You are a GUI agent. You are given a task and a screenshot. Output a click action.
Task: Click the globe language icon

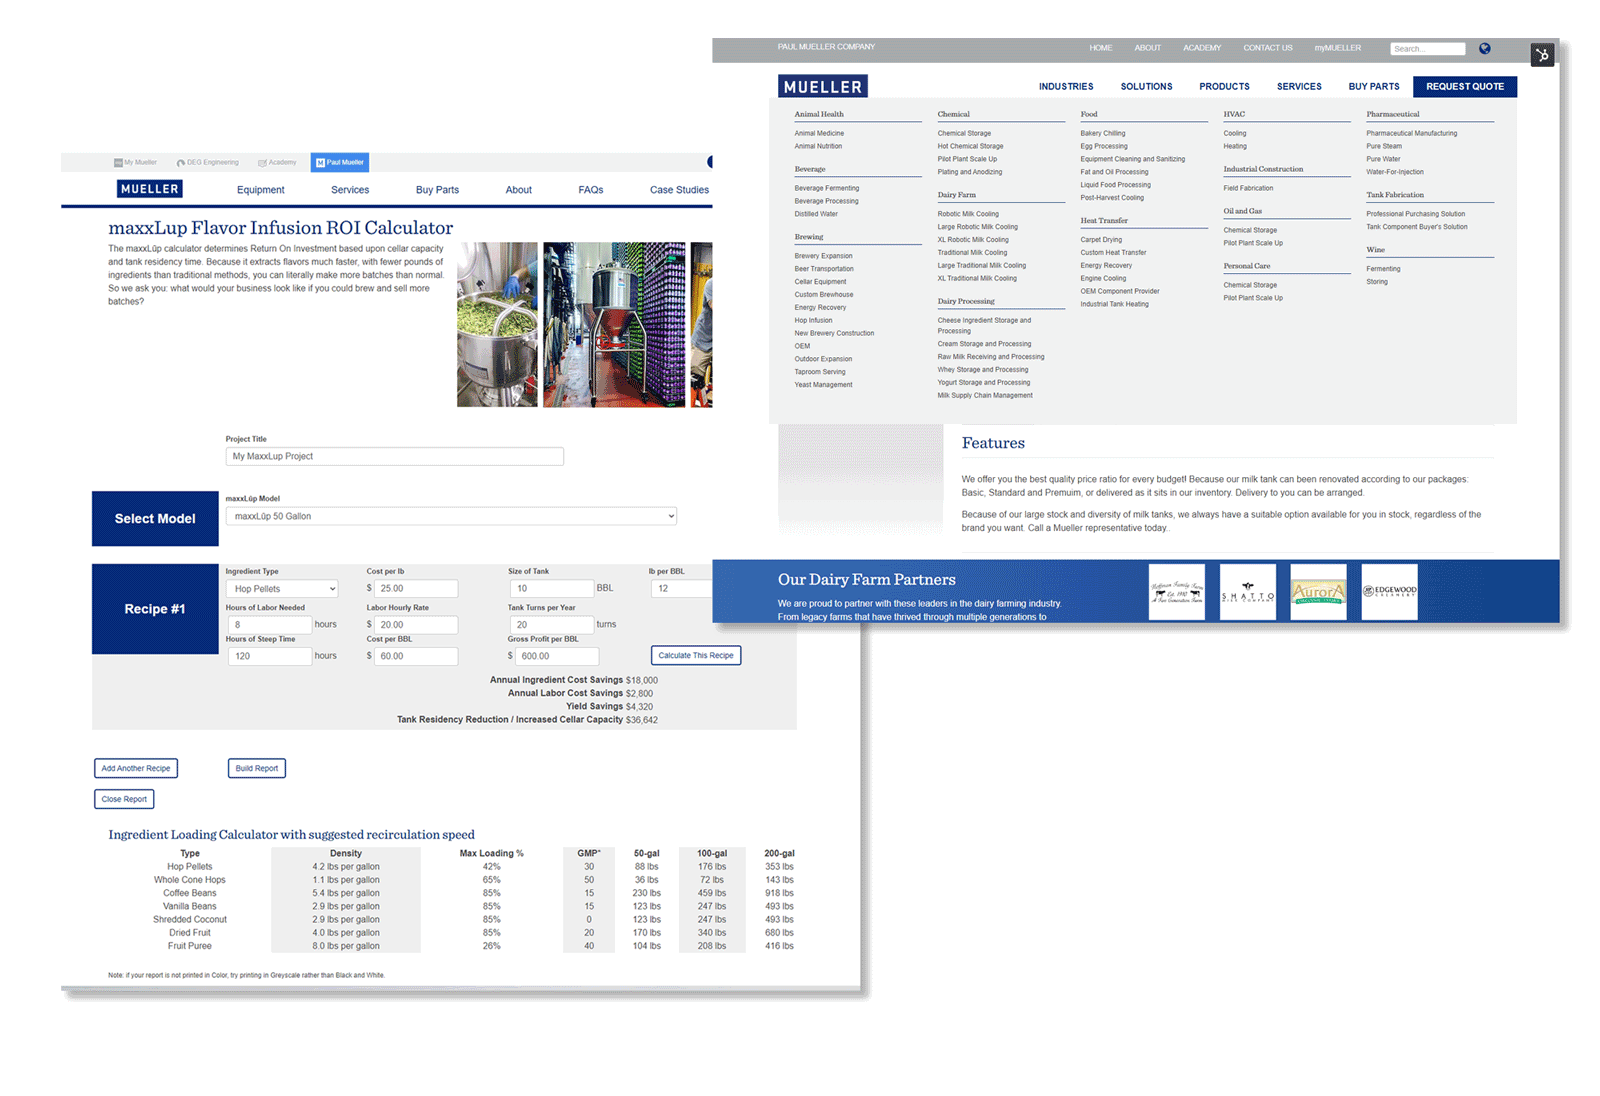[x=1485, y=48]
